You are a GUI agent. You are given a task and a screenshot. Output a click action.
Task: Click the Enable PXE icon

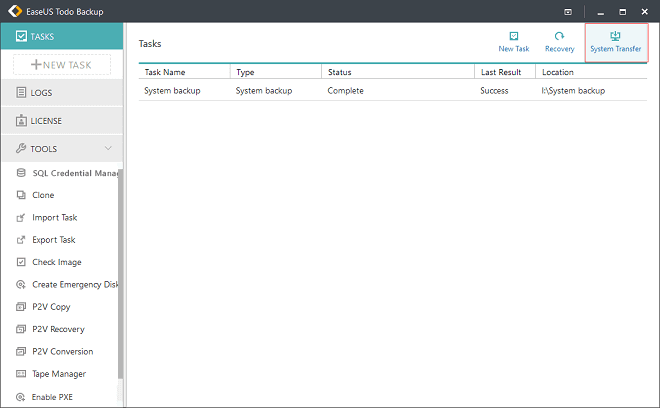tap(20, 397)
